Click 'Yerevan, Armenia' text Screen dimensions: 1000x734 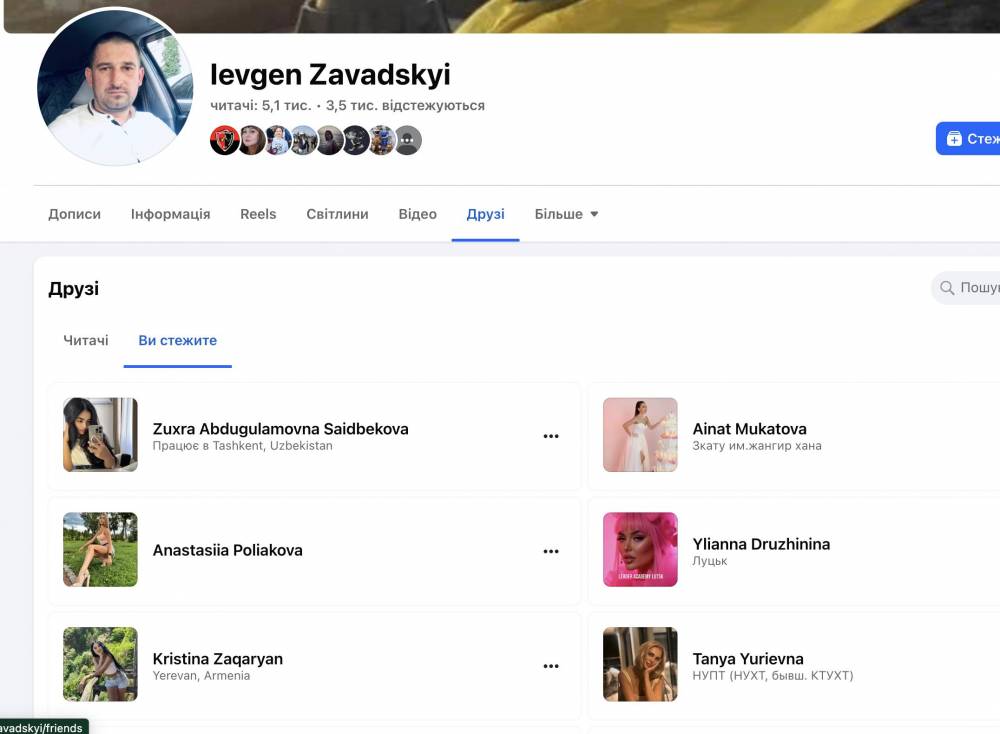pos(201,676)
